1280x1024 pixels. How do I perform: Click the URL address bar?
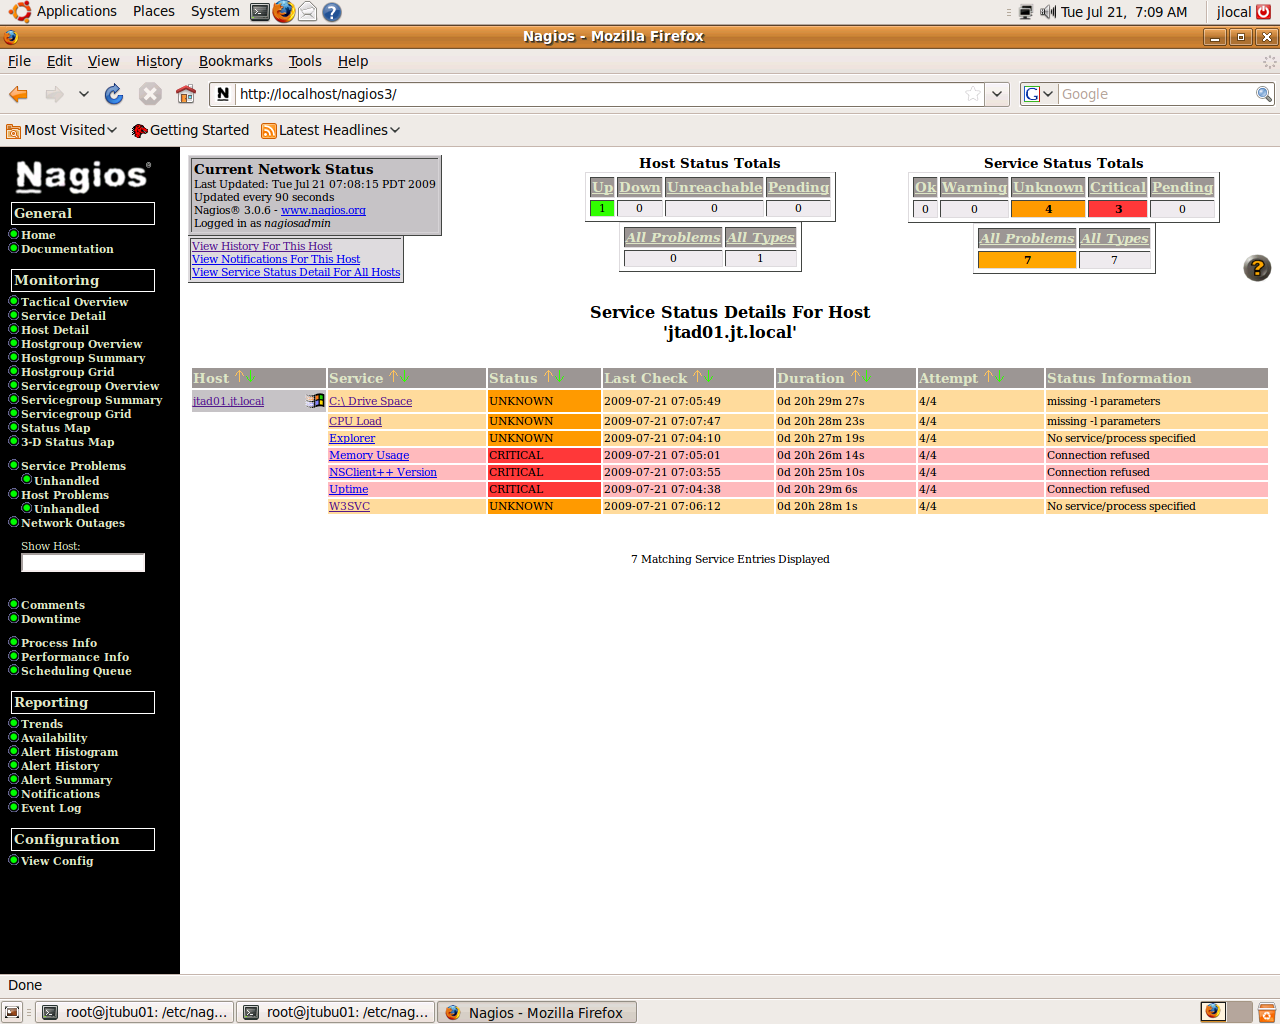(x=598, y=94)
